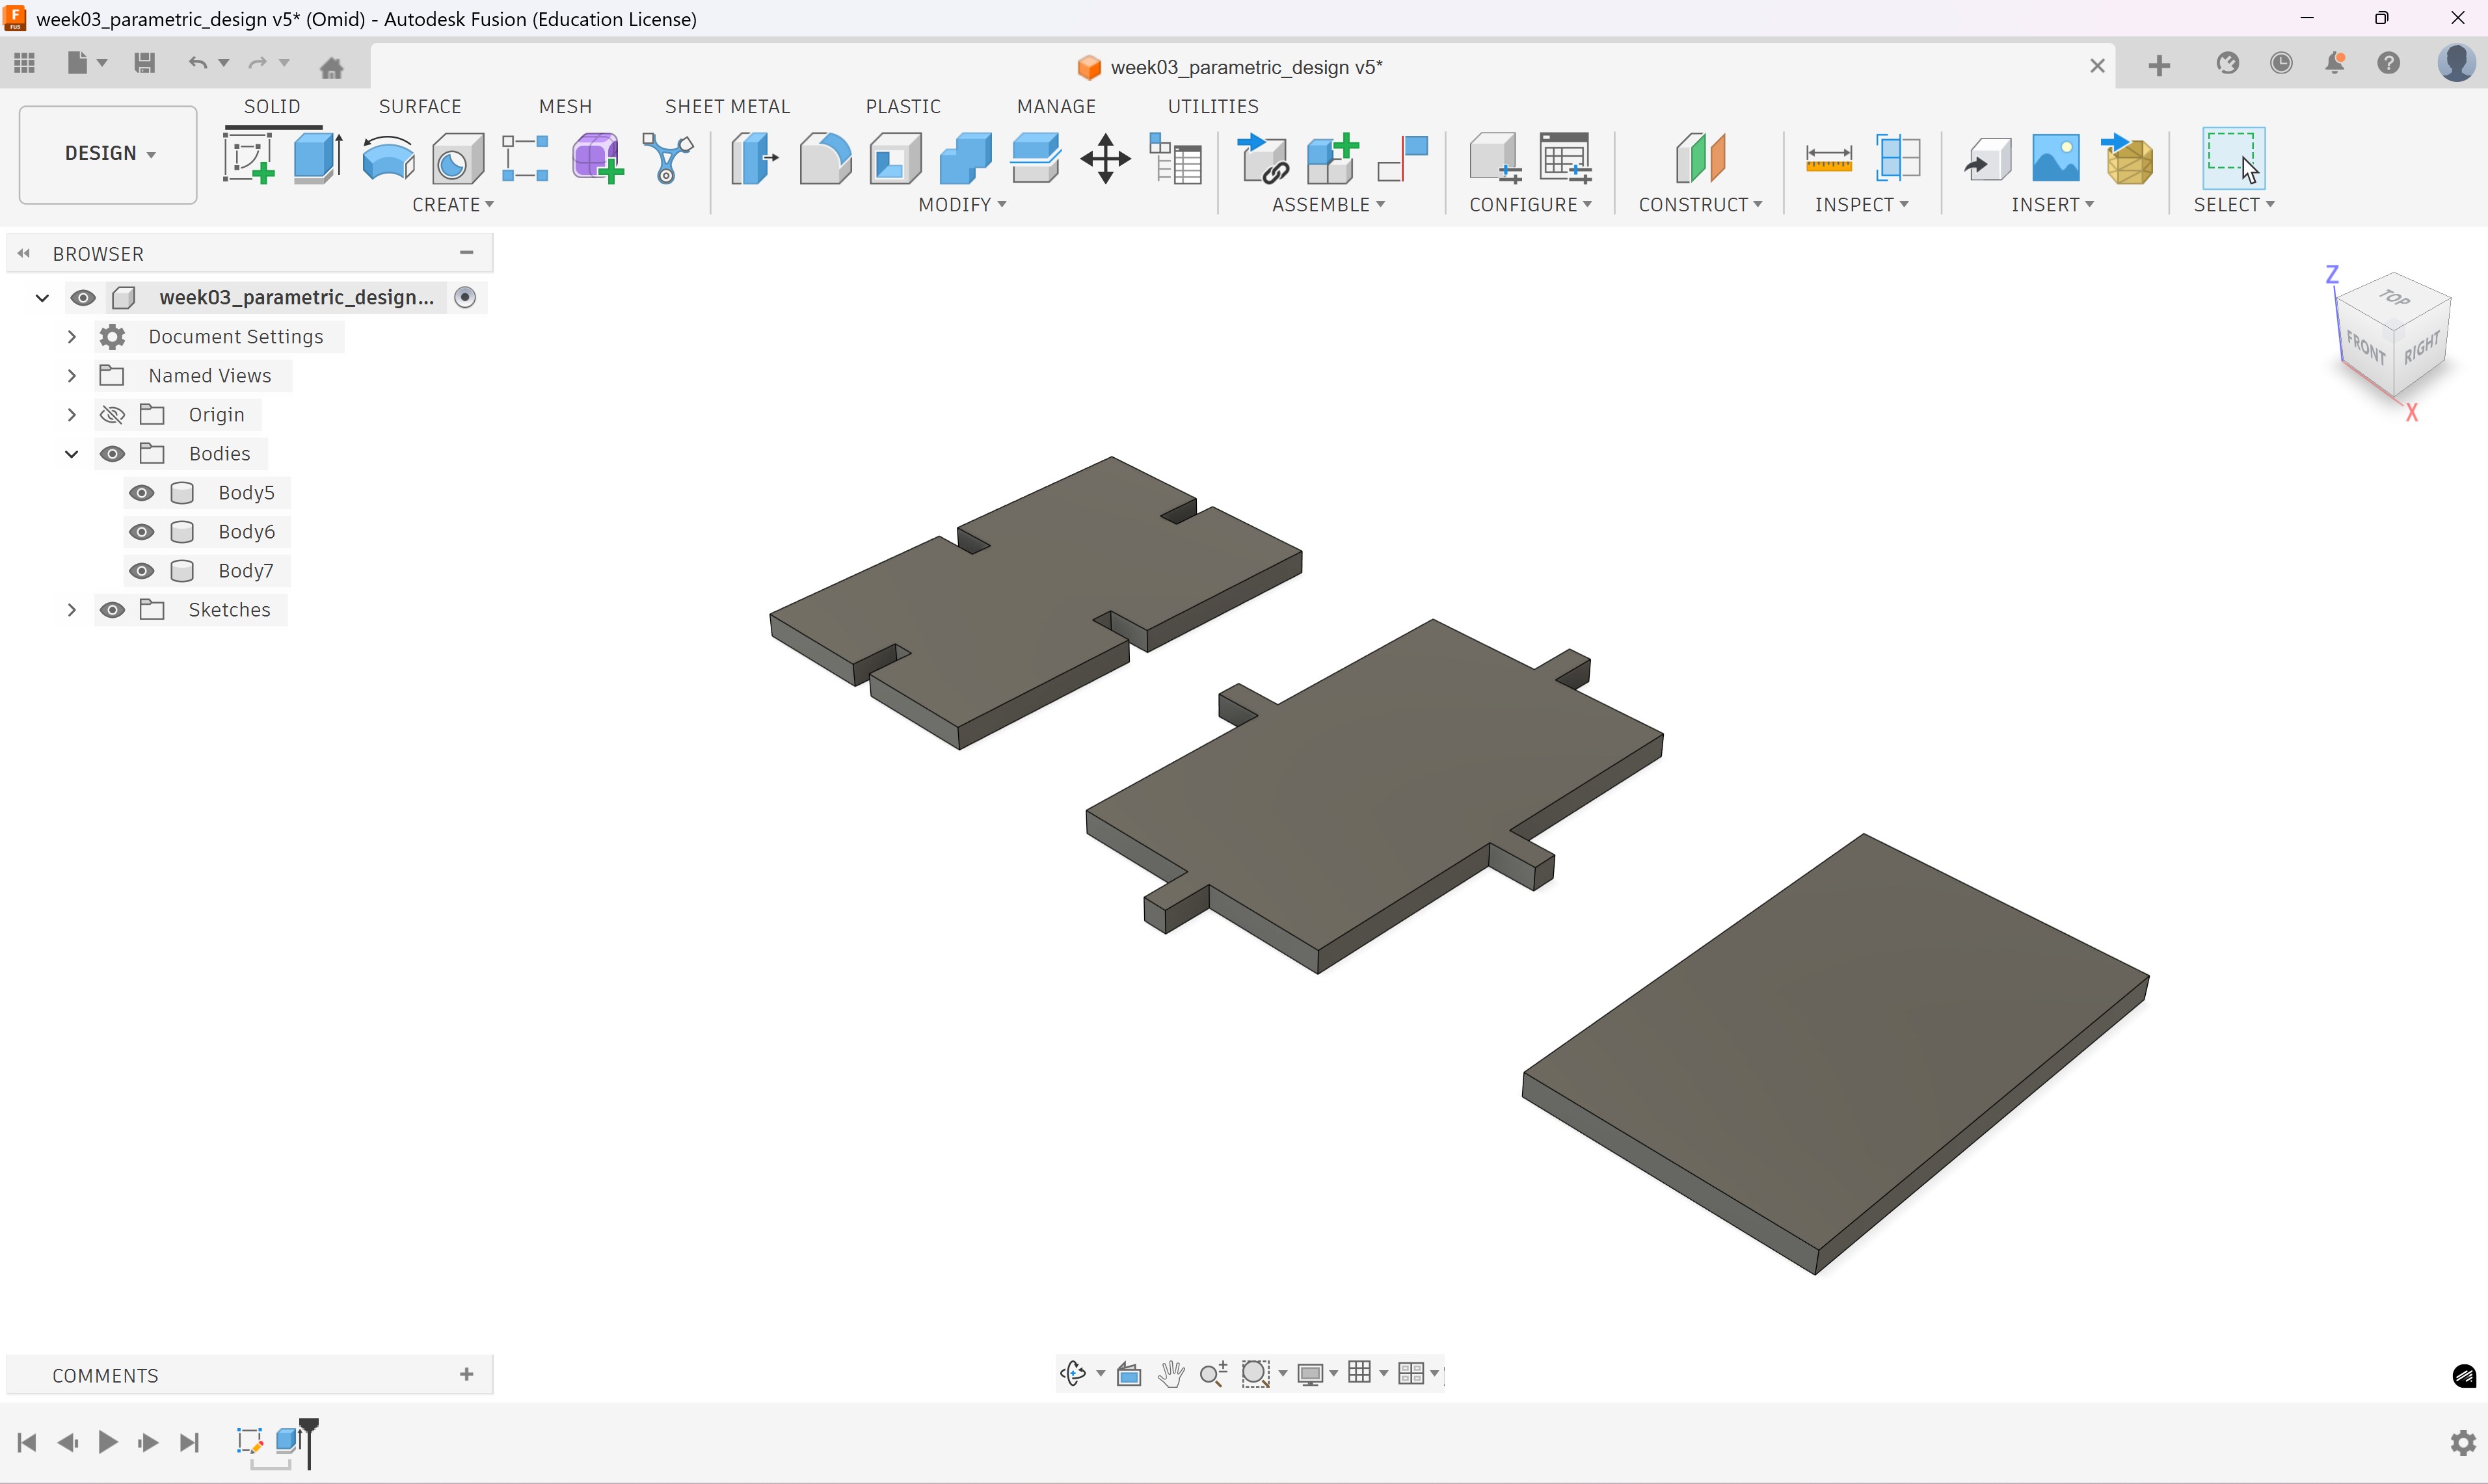Viewport: 2488px width, 1484px height.
Task: Show the Origin folder
Action: 112,415
